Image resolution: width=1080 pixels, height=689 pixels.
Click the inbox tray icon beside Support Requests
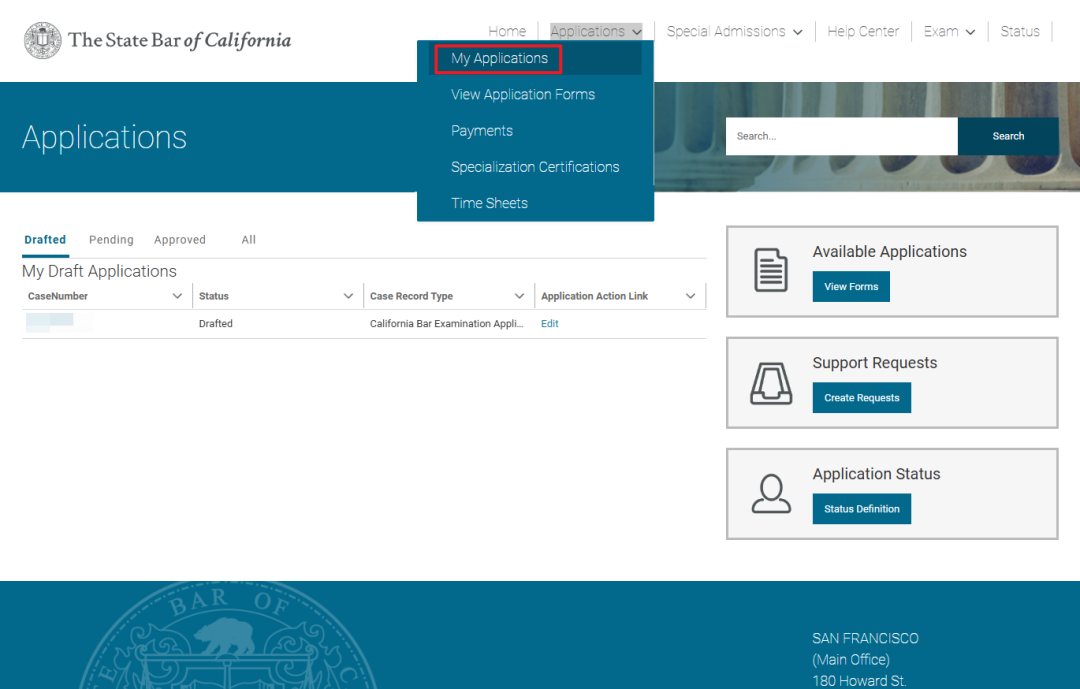(770, 382)
